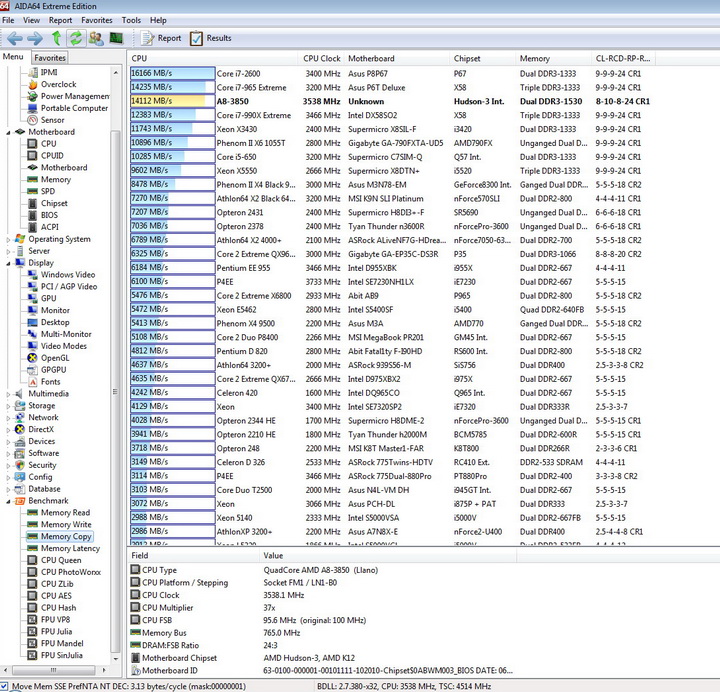
Task: Switch to the Favorites tab
Action: [50, 58]
